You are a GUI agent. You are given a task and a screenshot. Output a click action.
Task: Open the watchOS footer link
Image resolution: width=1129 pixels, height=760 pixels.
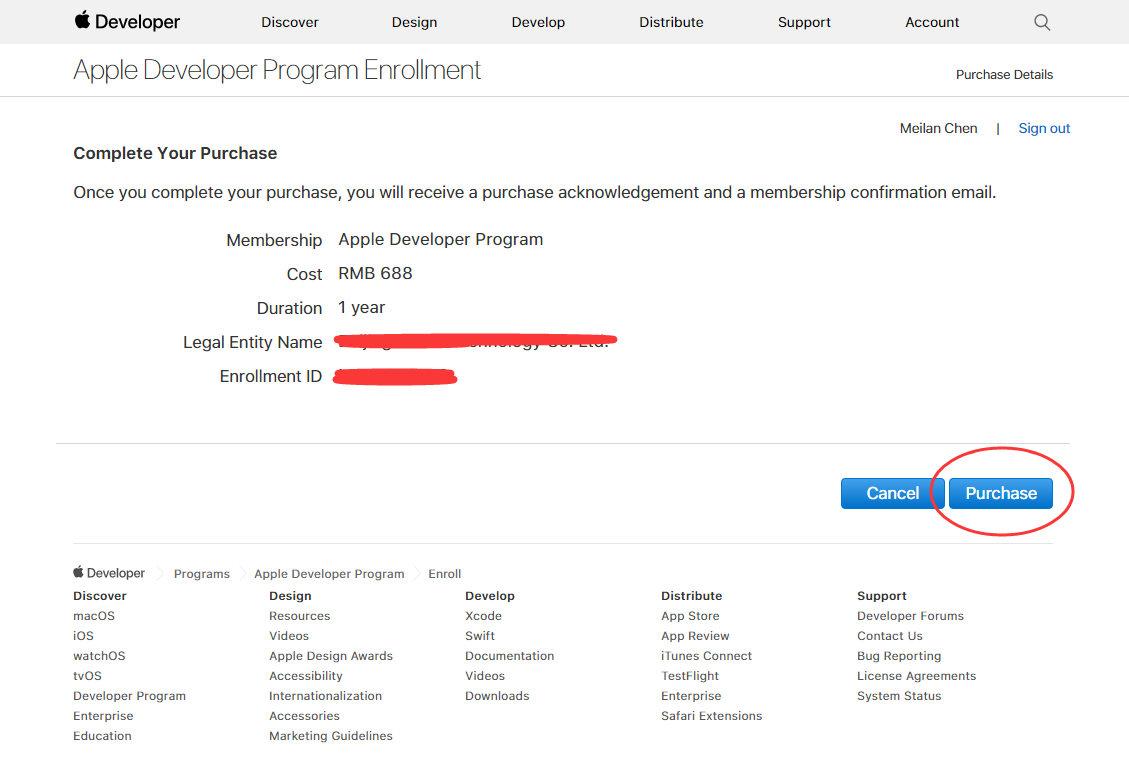click(x=99, y=656)
